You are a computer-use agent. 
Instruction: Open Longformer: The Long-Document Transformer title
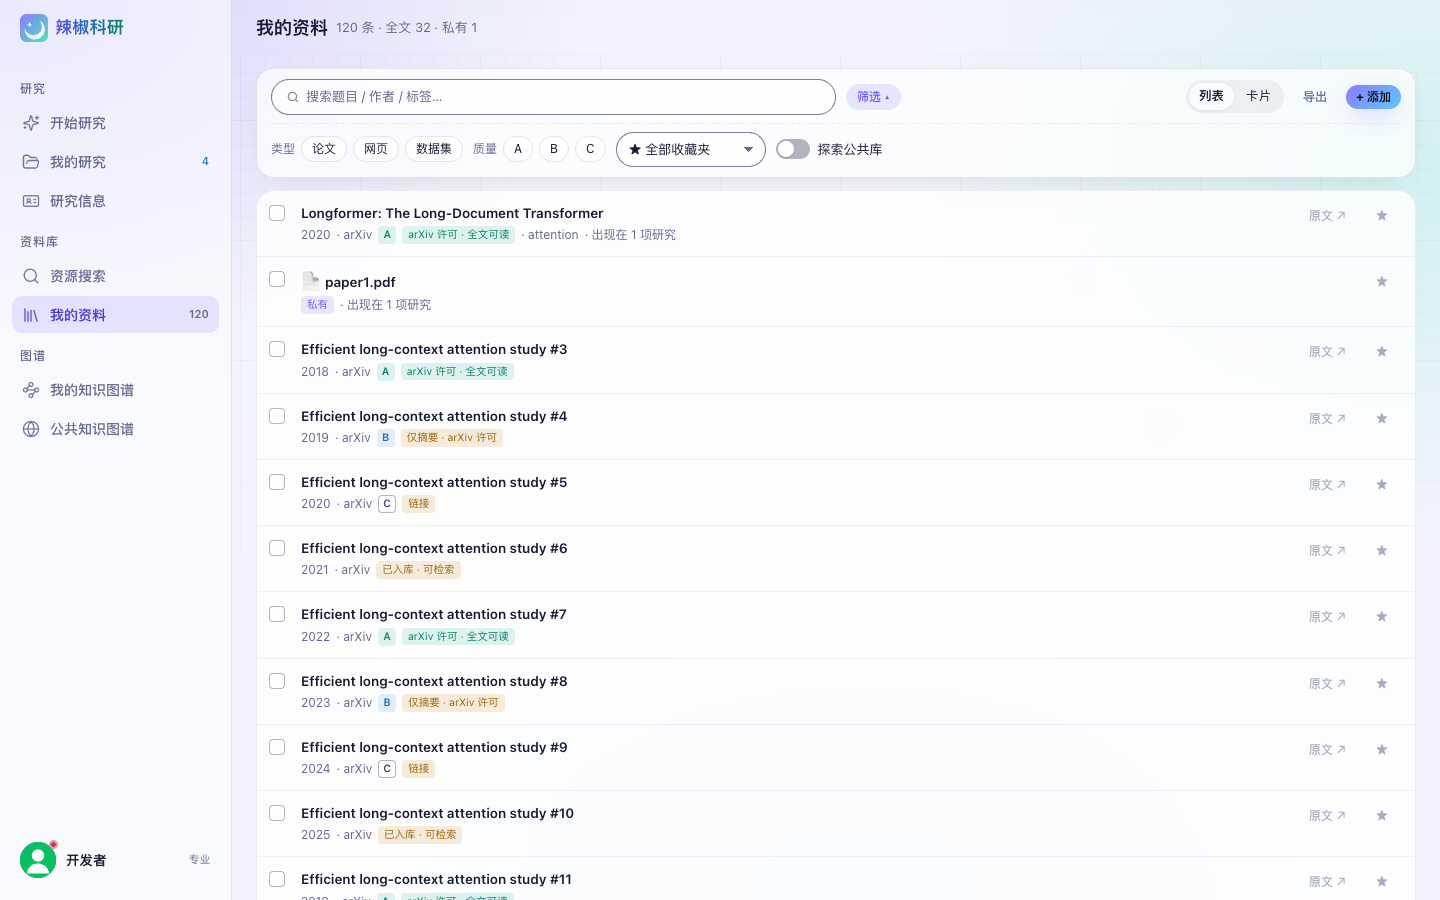coord(452,213)
